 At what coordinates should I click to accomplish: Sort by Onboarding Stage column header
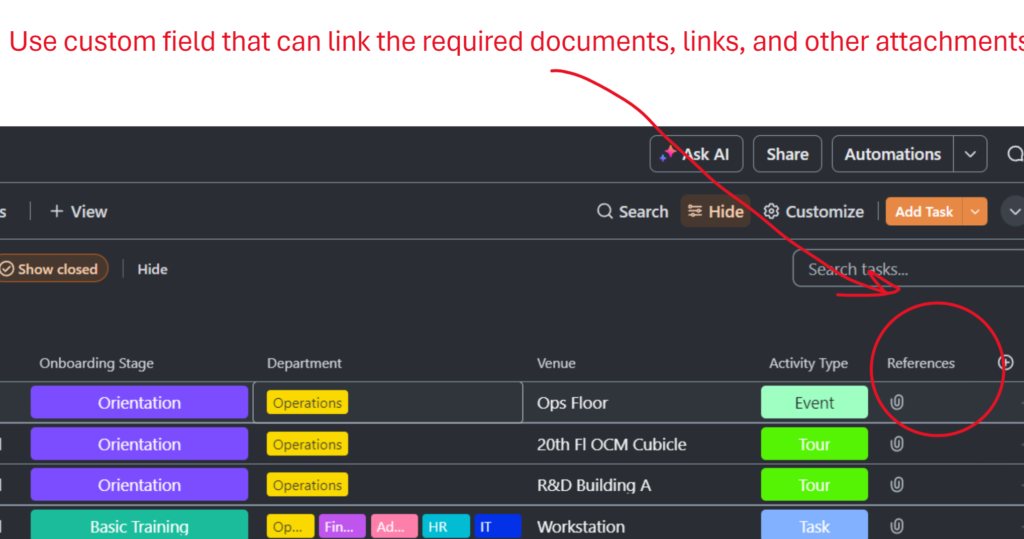96,363
